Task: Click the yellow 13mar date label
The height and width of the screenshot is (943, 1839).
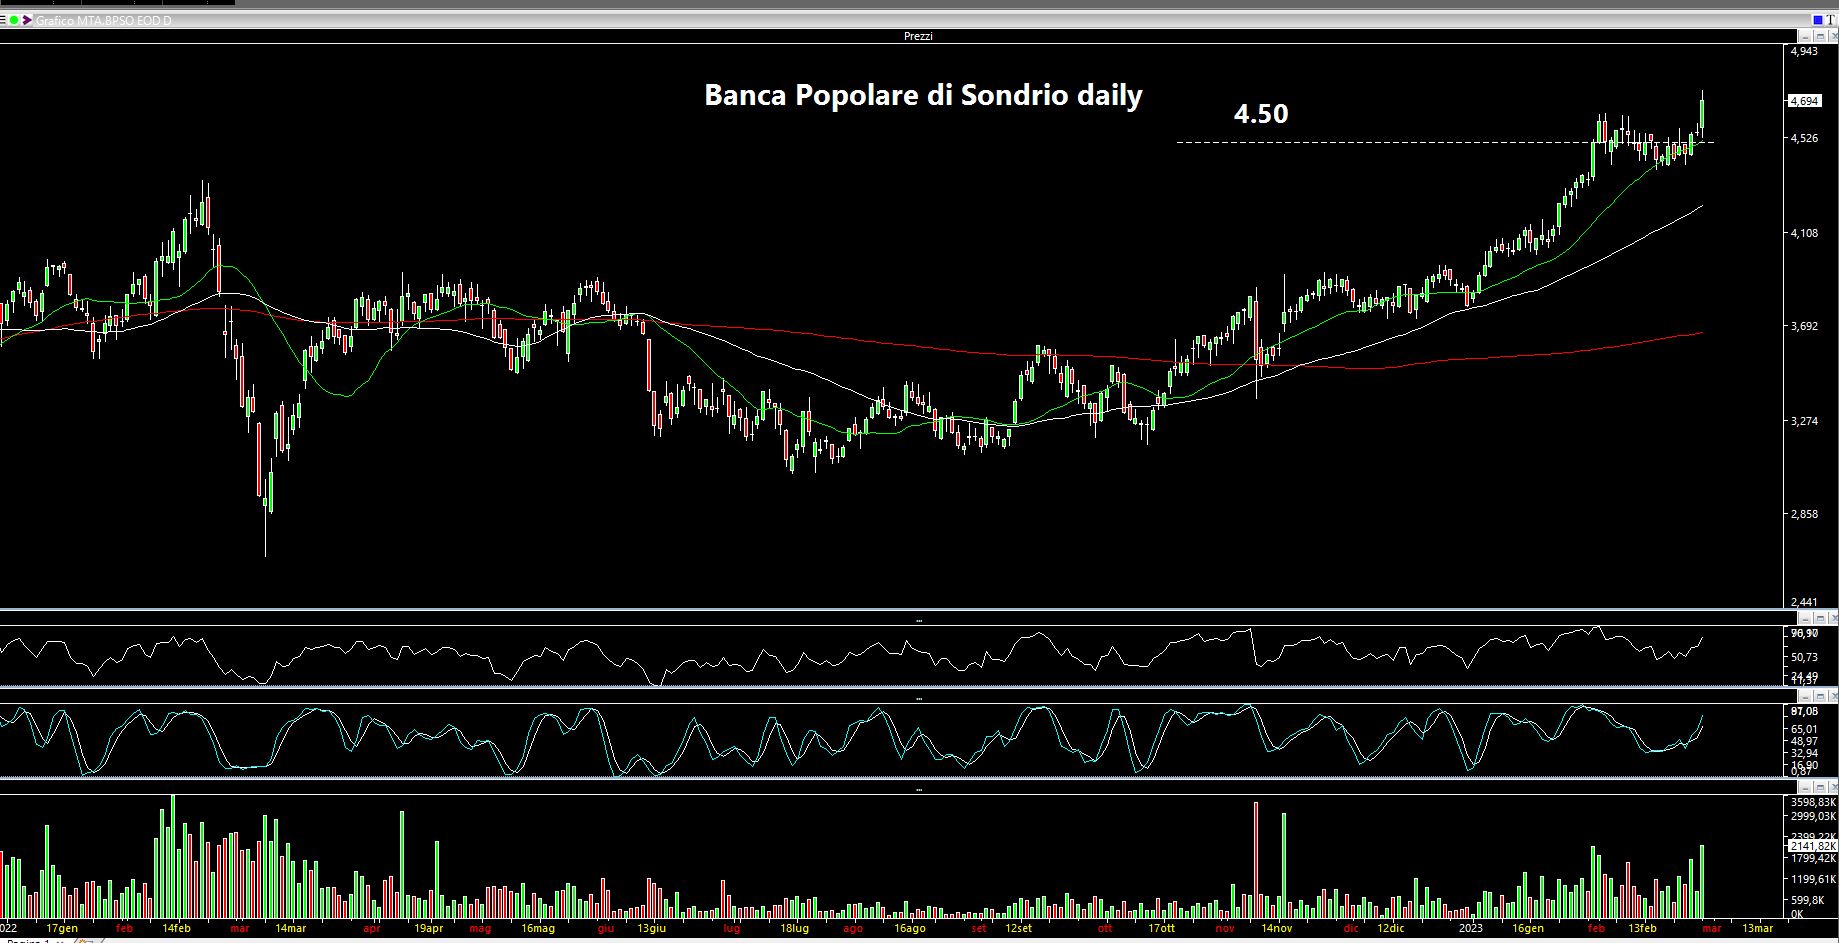Action: tap(1758, 929)
